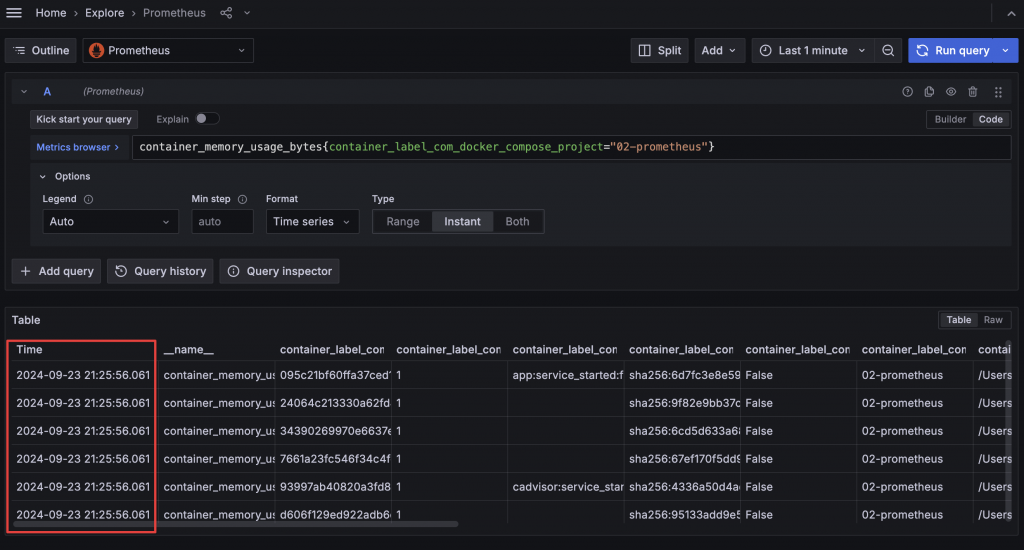
Task: Delete query A with trash icon
Action: tap(972, 91)
